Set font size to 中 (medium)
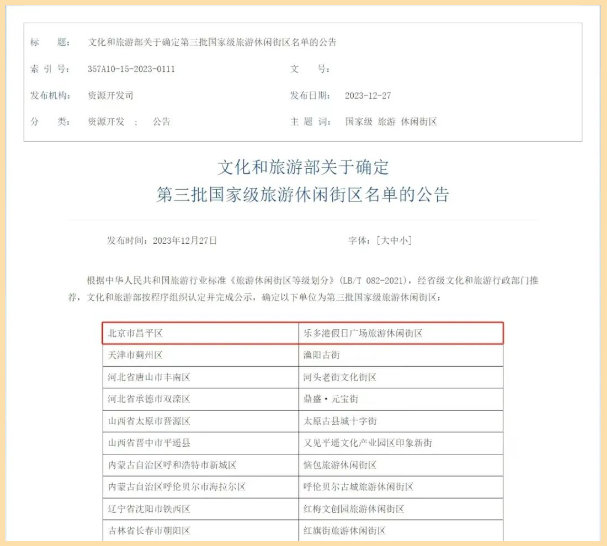Viewport: 607px width, 546px height. point(393,241)
